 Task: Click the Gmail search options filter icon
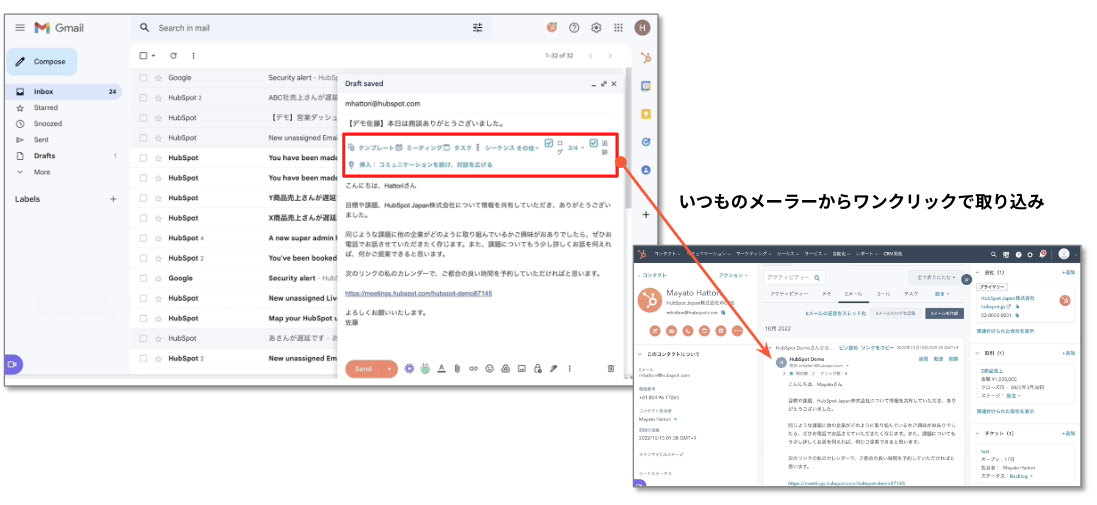click(478, 28)
